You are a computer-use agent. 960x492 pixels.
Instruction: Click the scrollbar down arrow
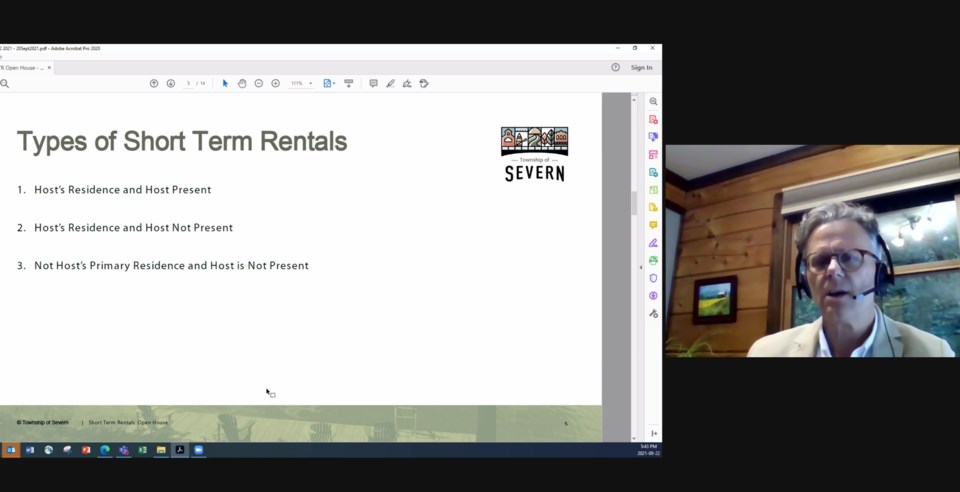(634, 438)
